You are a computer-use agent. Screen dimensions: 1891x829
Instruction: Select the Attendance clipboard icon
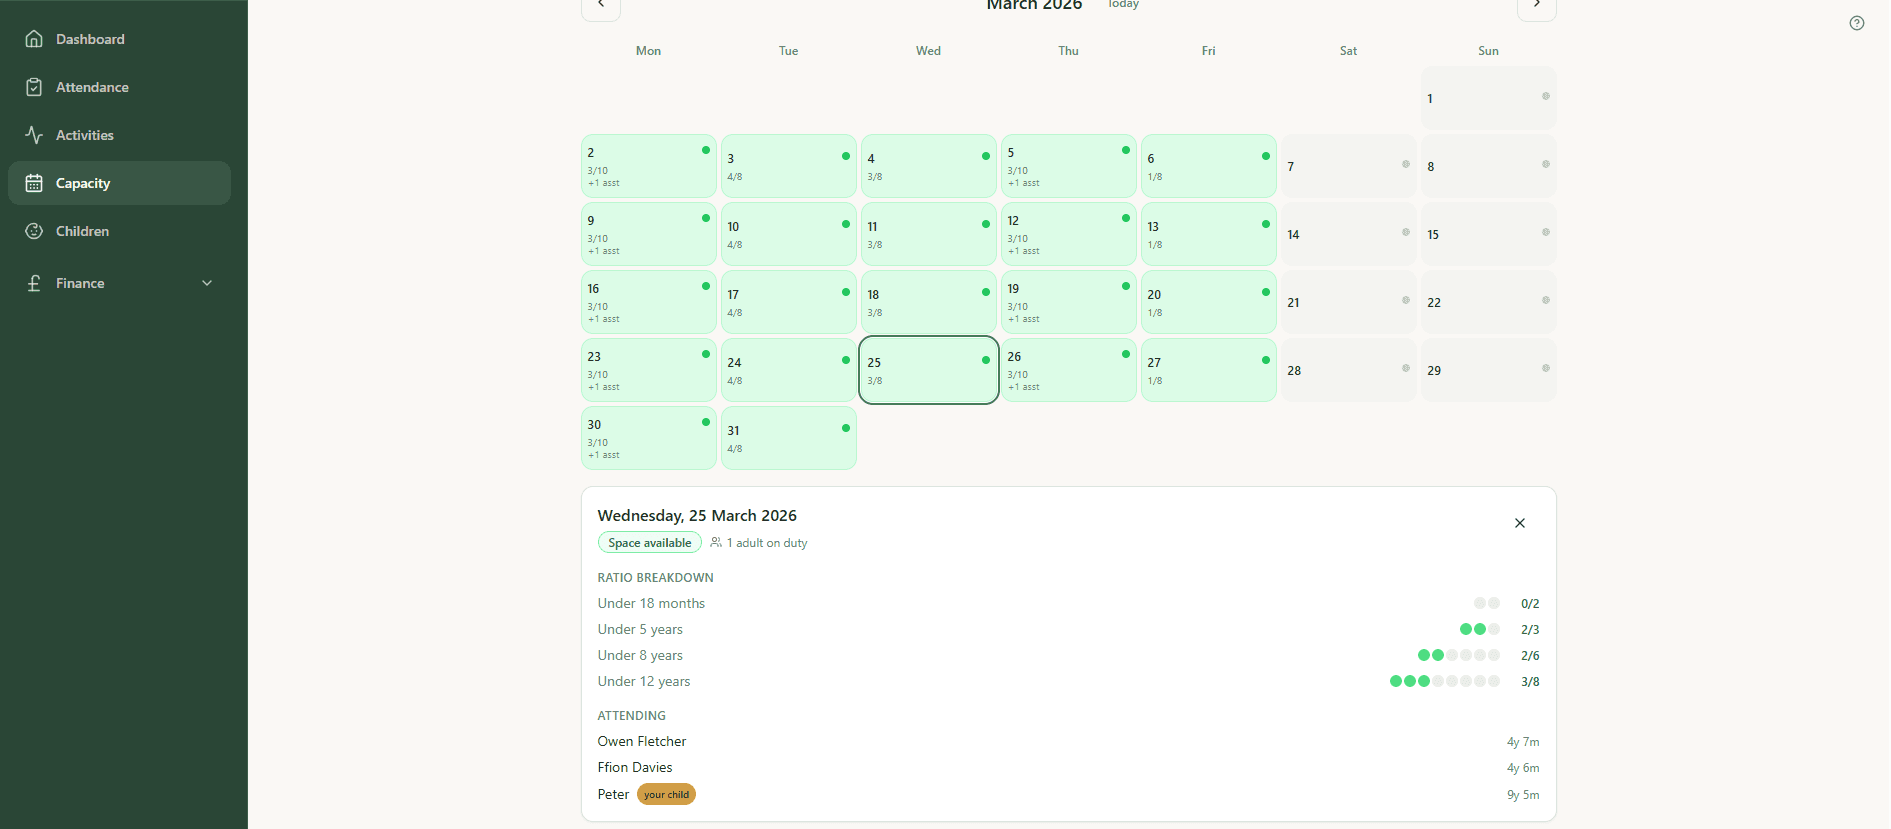click(35, 87)
